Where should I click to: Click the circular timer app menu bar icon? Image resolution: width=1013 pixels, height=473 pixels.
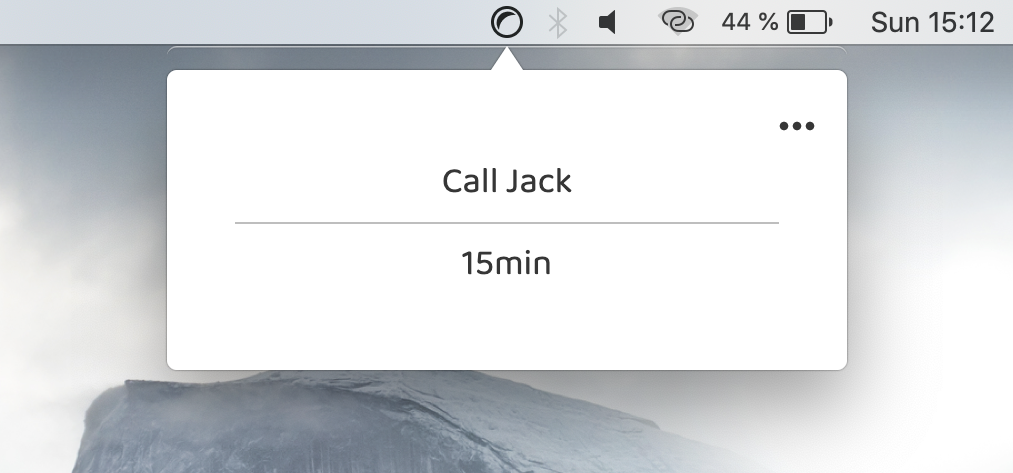click(506, 22)
